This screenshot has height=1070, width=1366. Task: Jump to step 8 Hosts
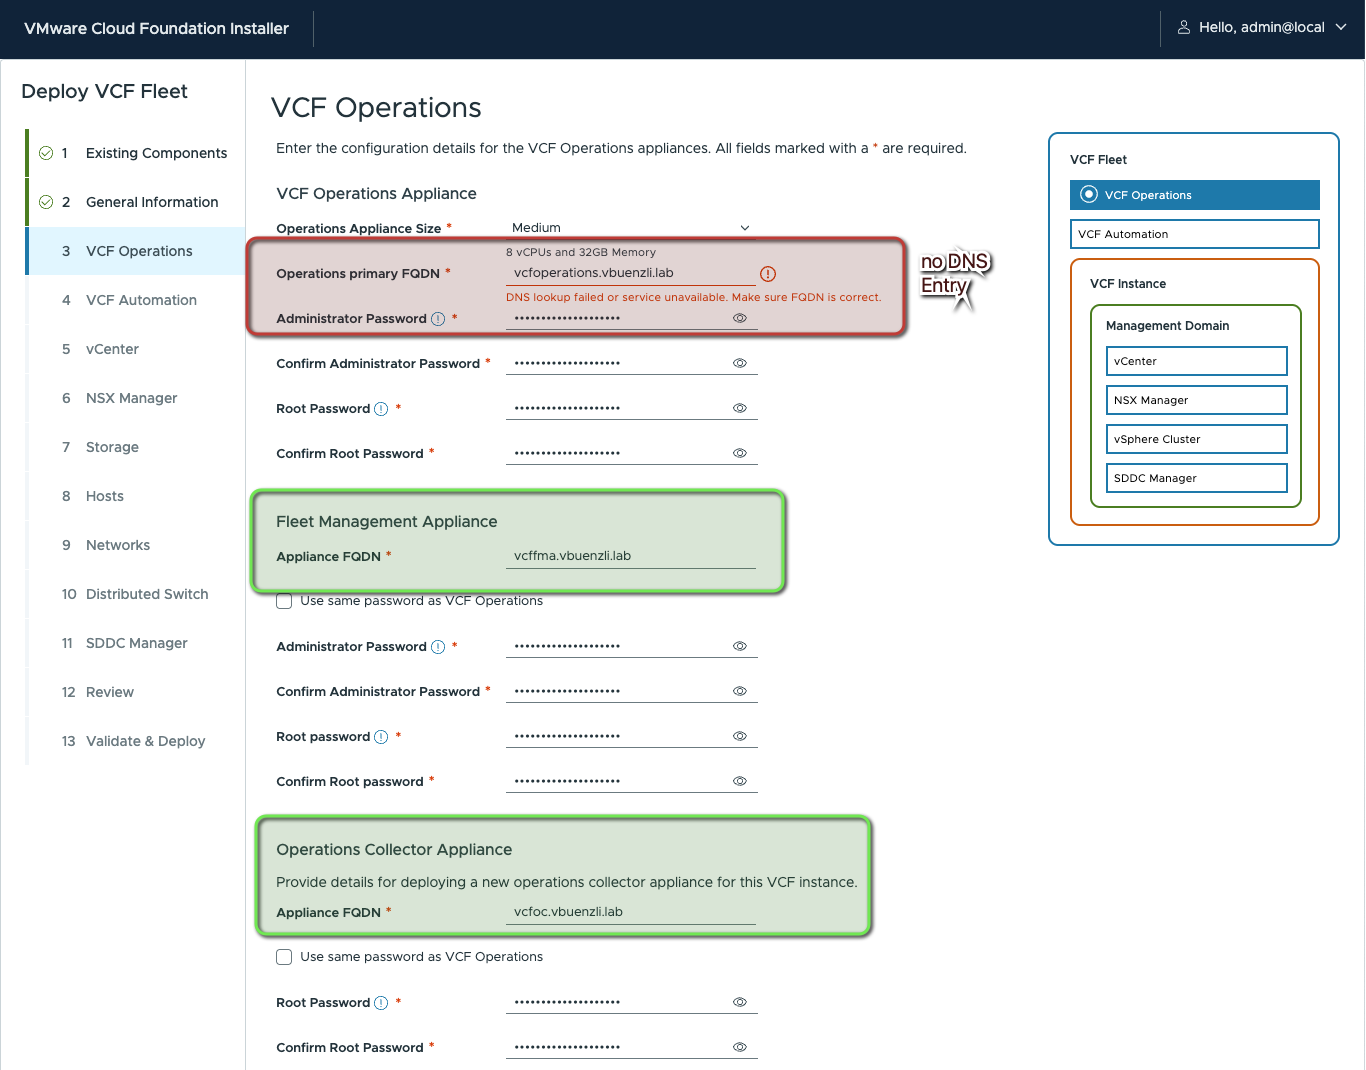click(x=135, y=496)
